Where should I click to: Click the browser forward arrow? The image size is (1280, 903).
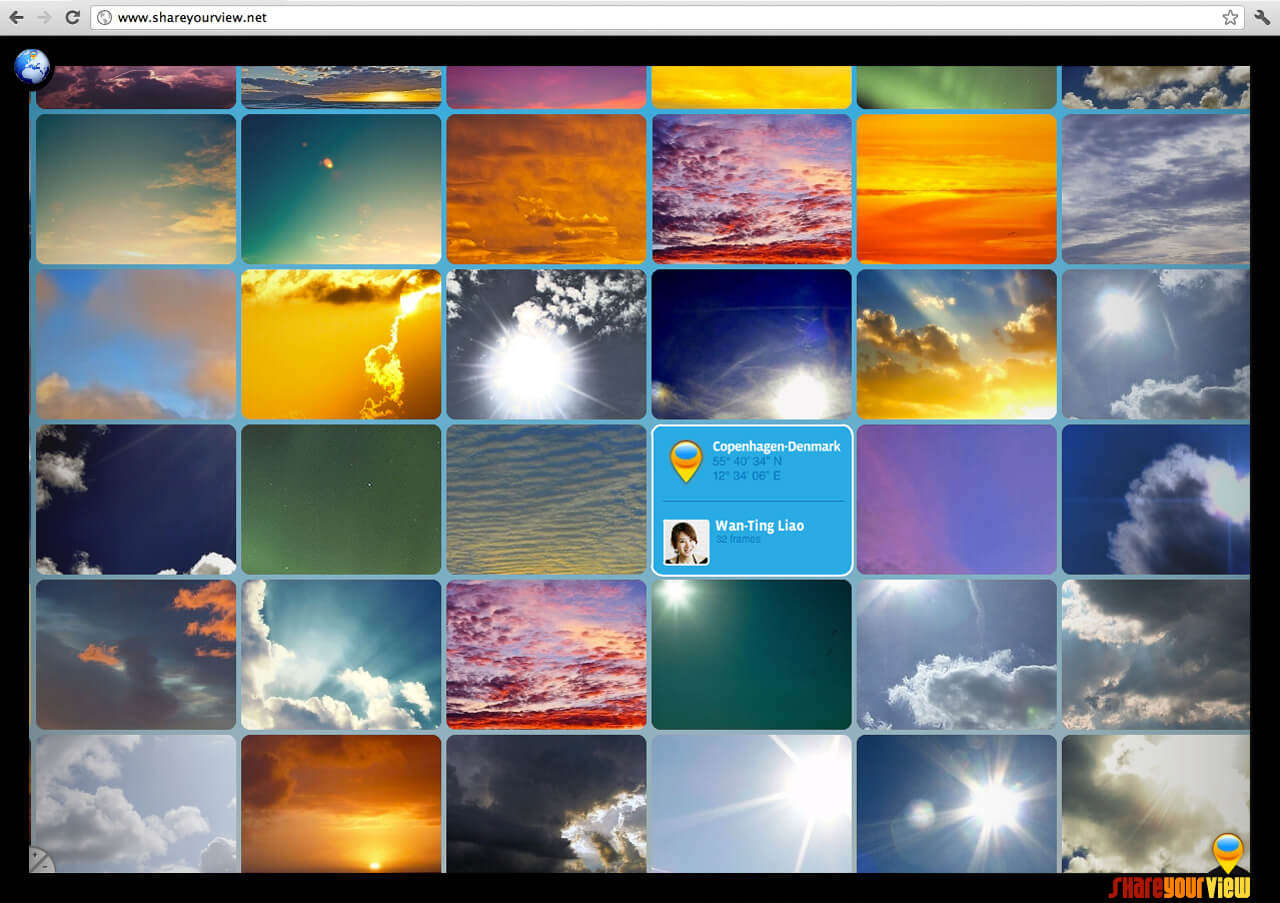[x=44, y=17]
